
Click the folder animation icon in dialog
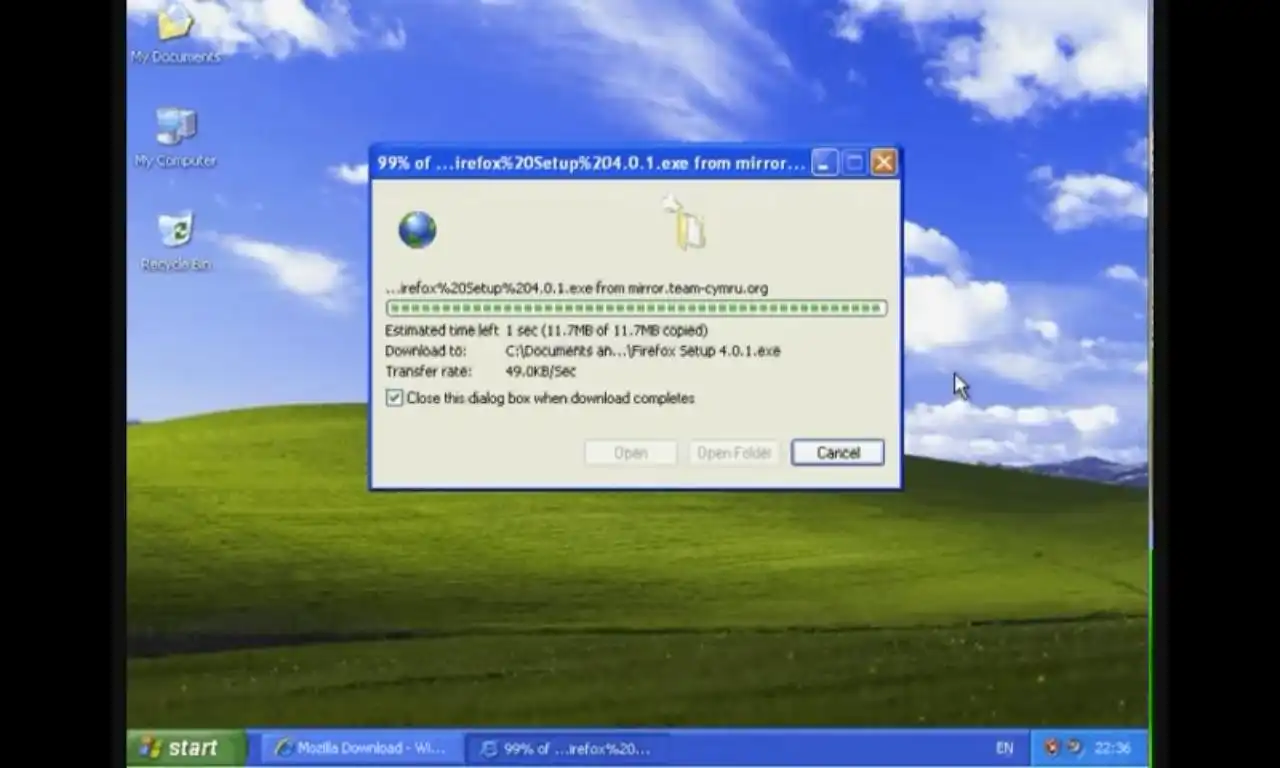coord(686,223)
